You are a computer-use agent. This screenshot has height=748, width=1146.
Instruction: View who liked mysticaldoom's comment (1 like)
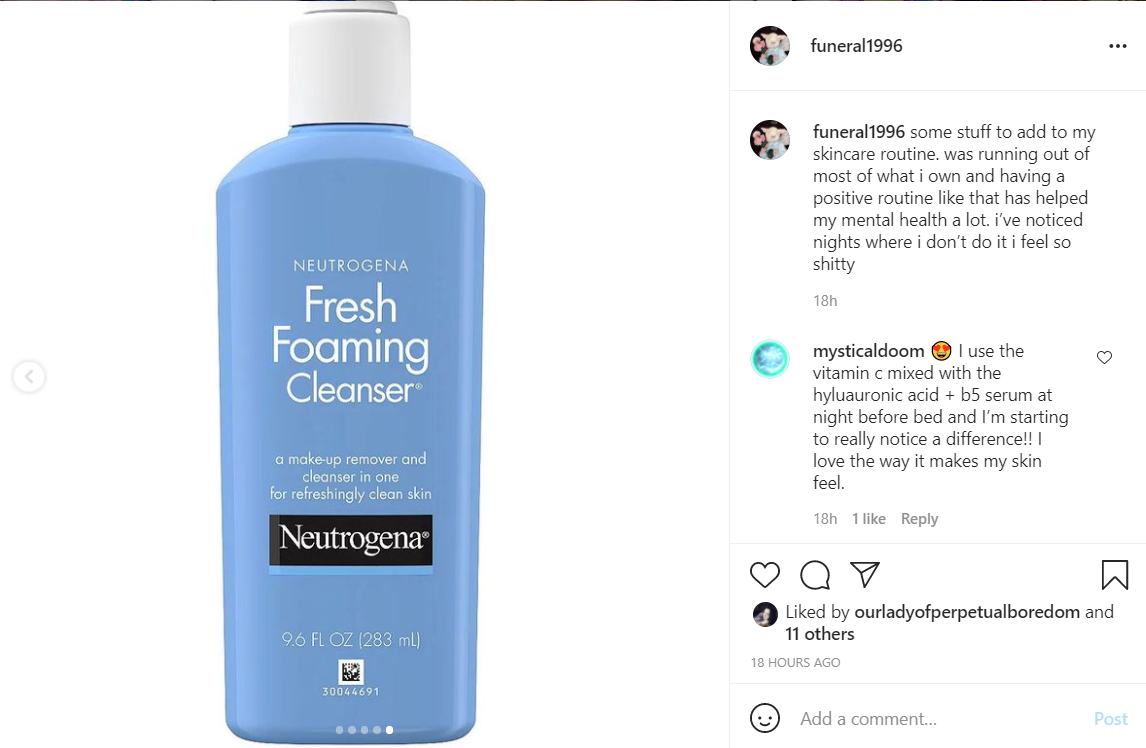[868, 518]
